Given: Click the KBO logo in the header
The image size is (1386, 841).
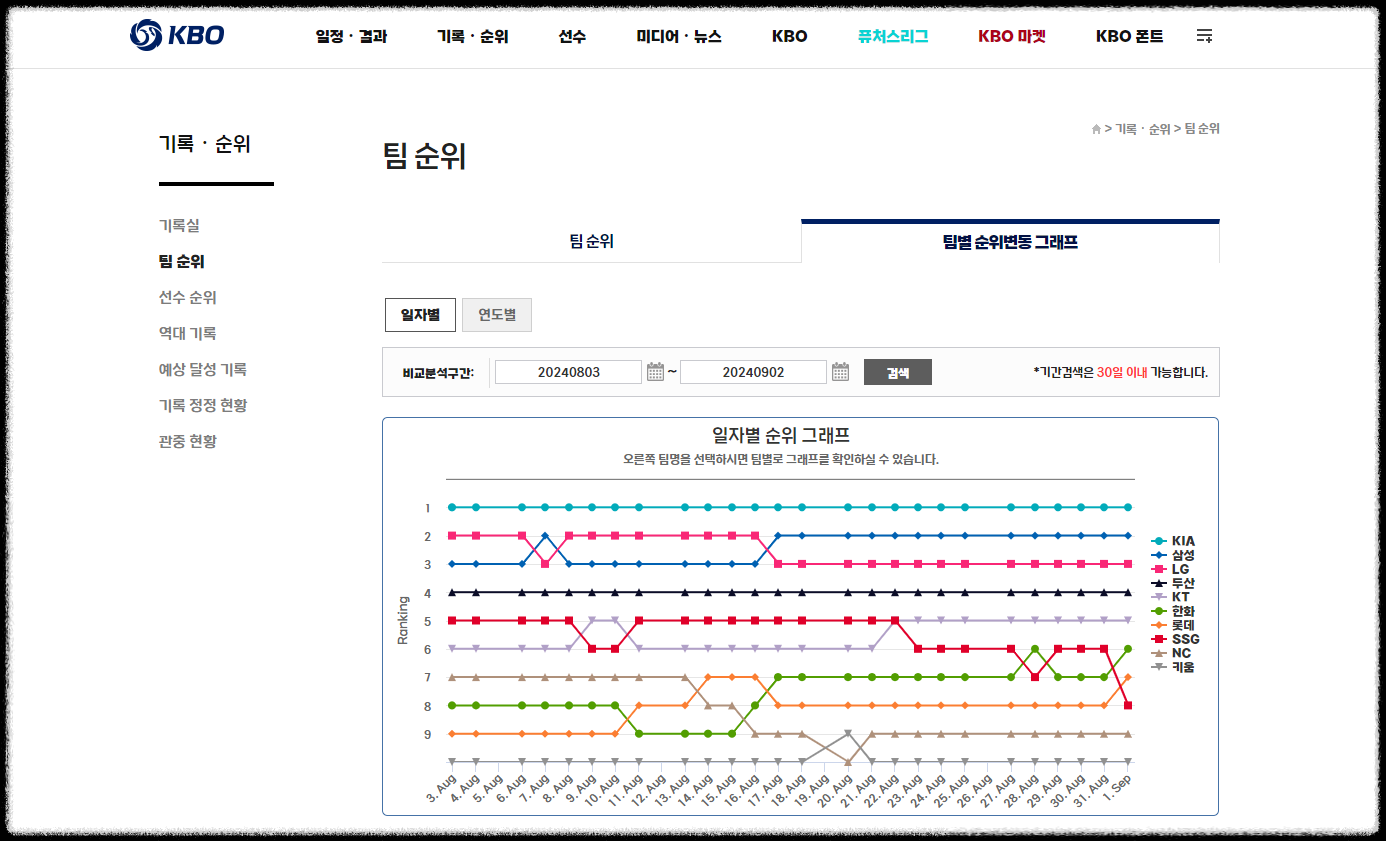Looking at the screenshot, I should (177, 36).
